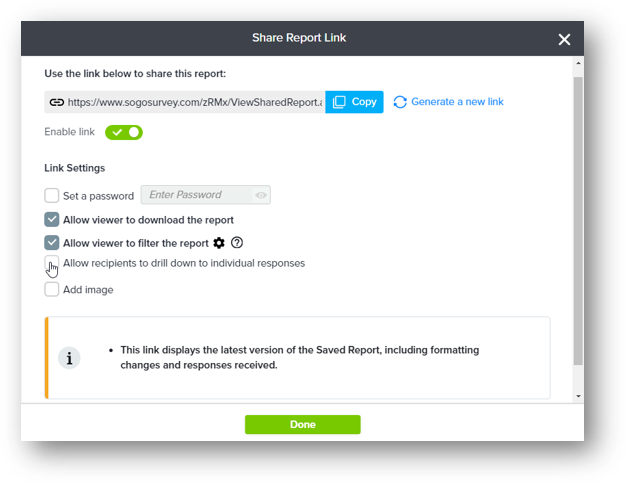626x483 pixels.
Task: Open filter settings gear icon
Action: click(219, 243)
